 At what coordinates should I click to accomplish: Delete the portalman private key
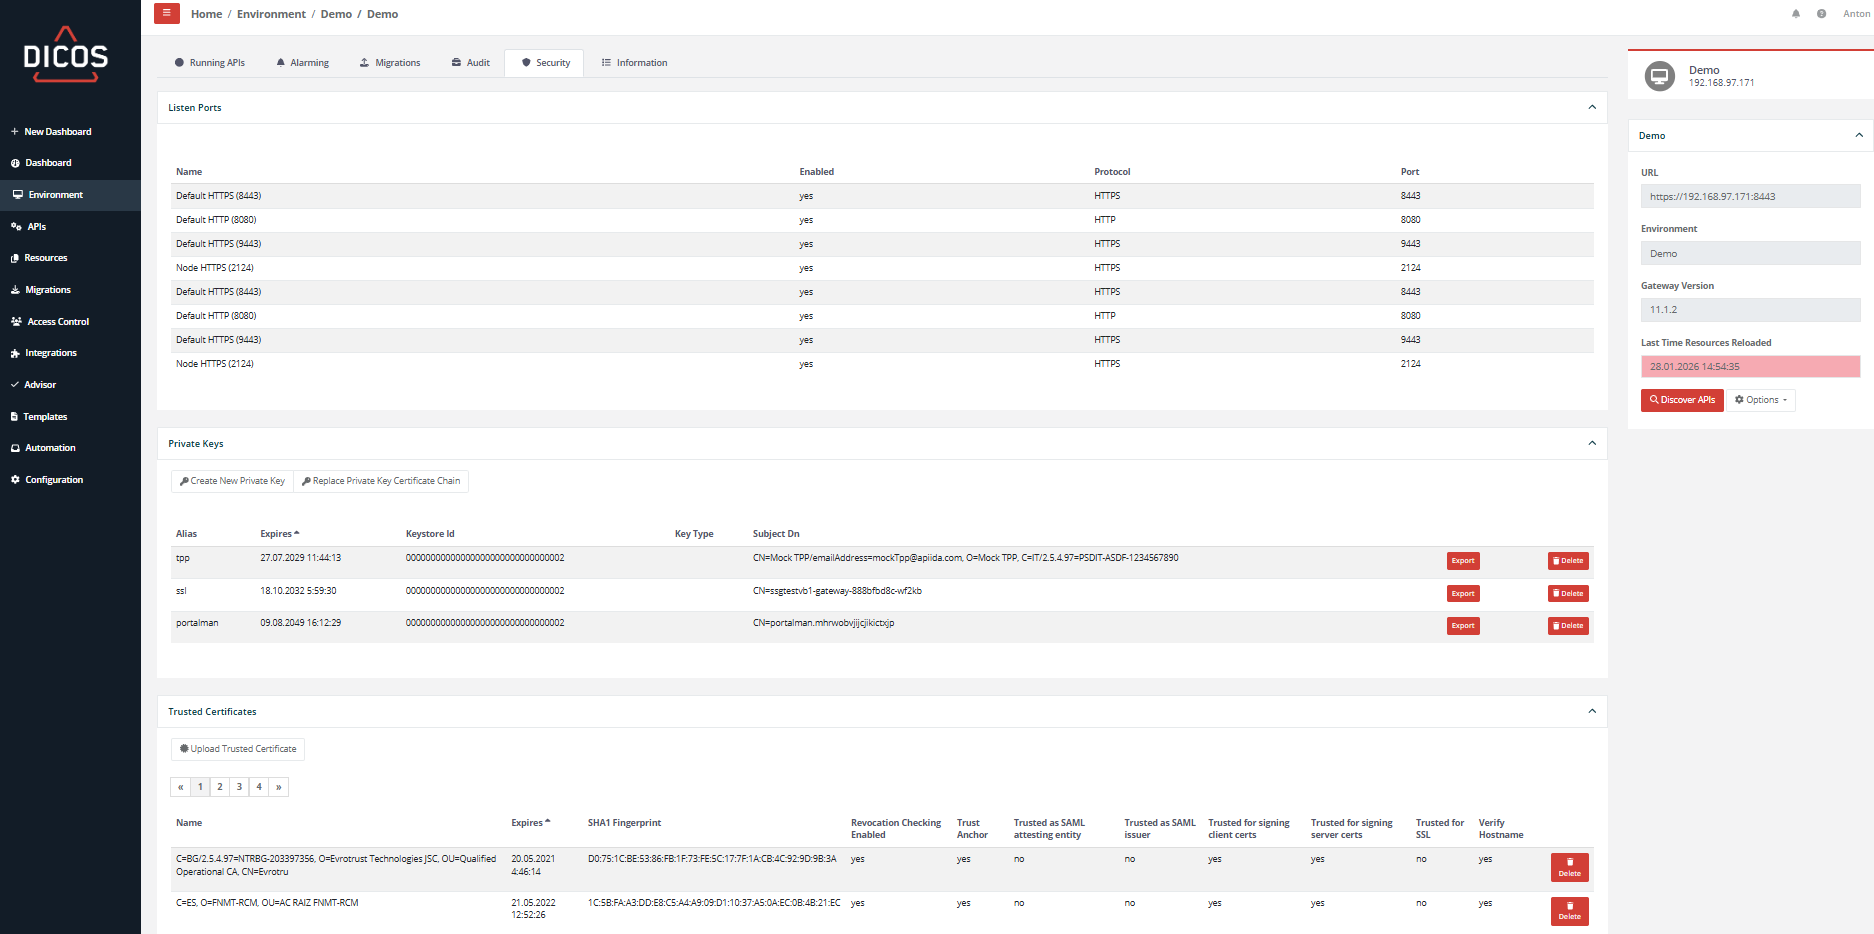coord(1568,626)
